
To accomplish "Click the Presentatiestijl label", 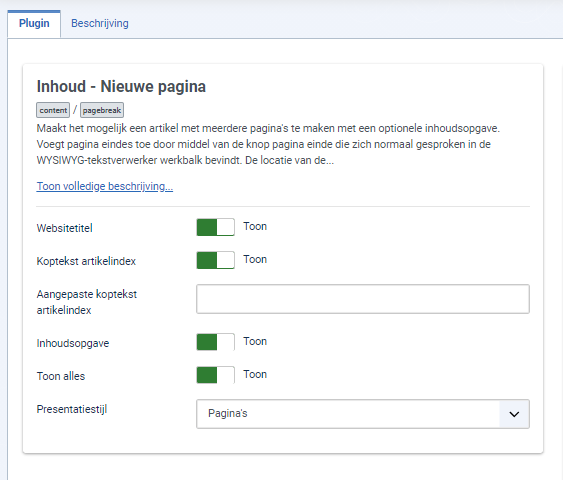I will tap(72, 409).
